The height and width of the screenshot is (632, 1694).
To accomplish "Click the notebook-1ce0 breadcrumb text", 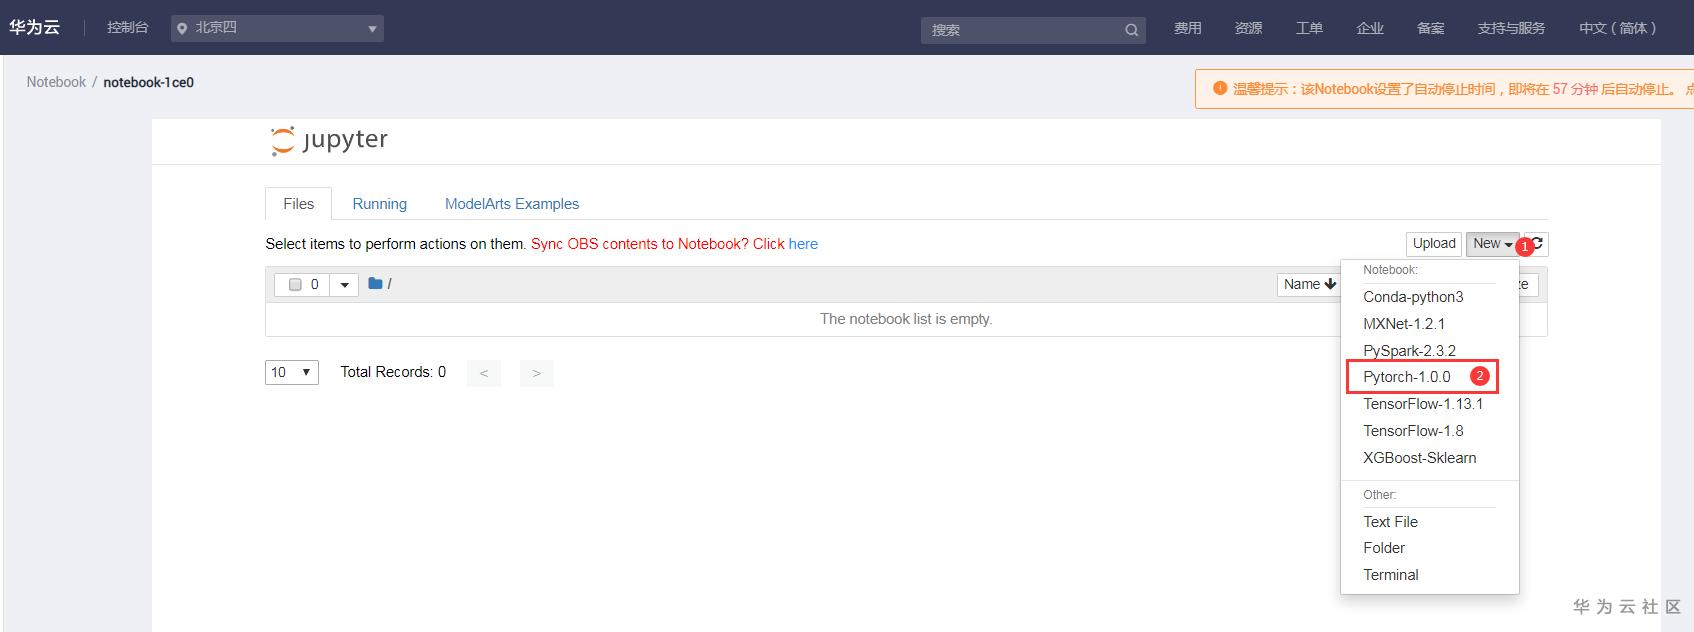I will [149, 82].
